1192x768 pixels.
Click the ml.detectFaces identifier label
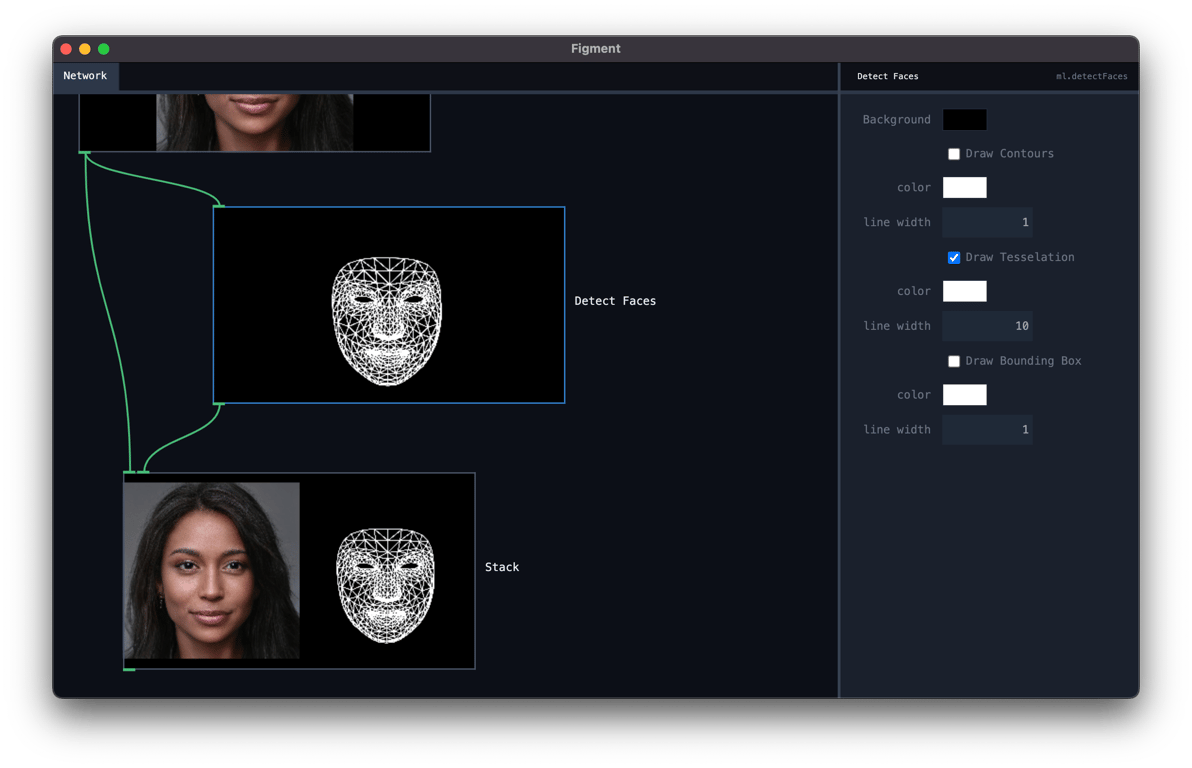1091,76
